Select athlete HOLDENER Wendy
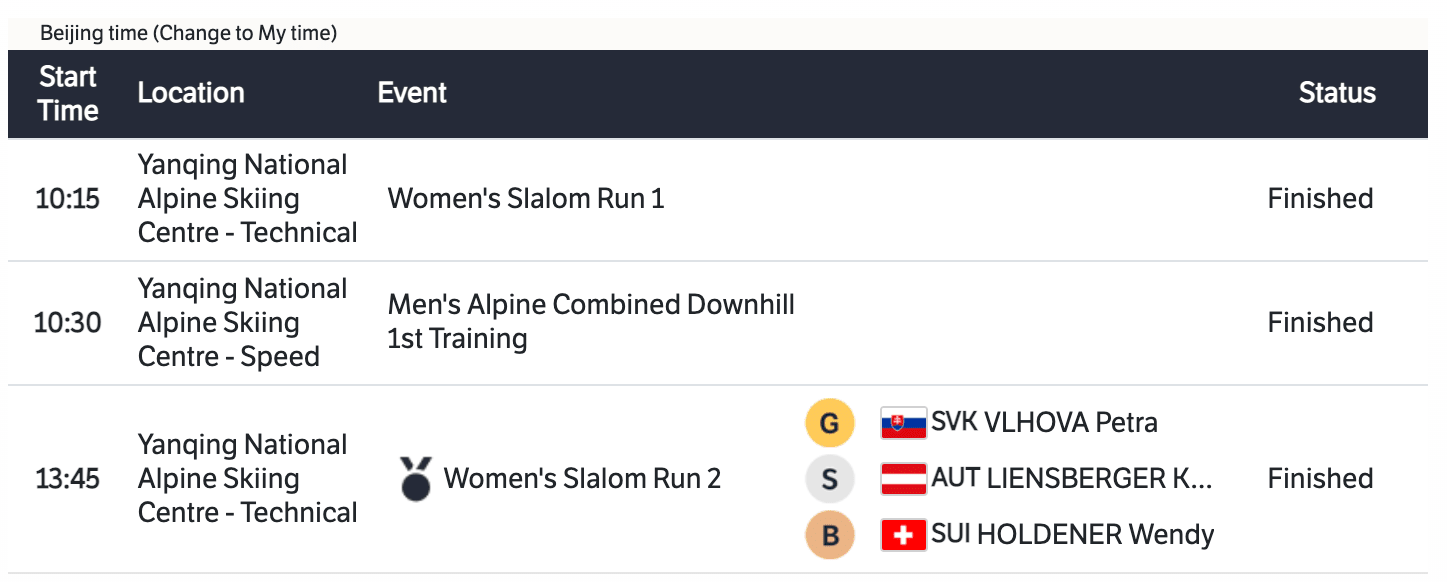This screenshot has height=582, width=1447. (1072, 535)
